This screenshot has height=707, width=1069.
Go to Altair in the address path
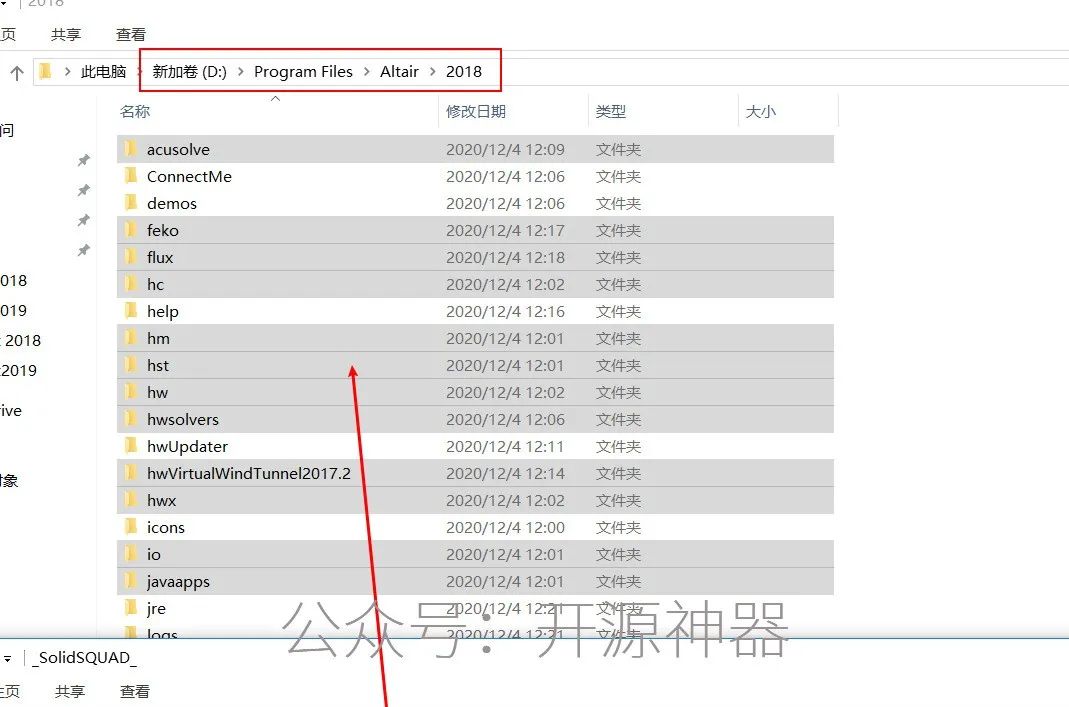click(x=399, y=72)
